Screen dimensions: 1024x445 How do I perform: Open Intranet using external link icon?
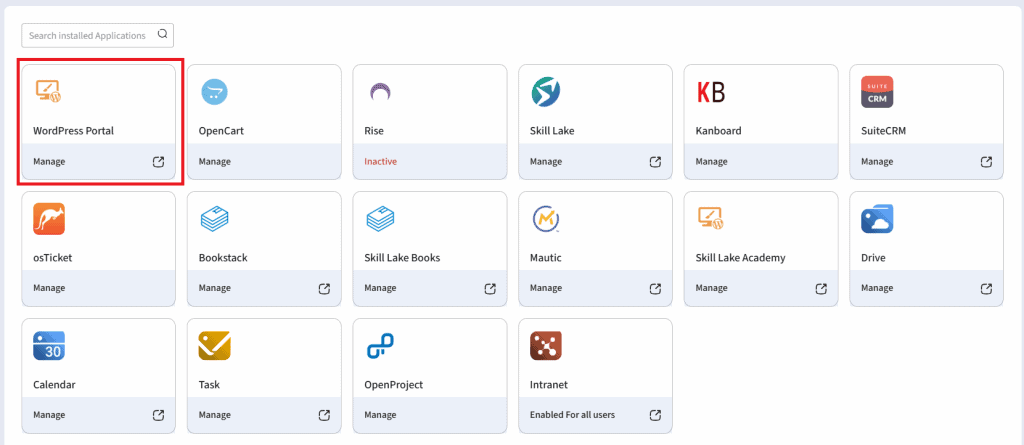pyautogui.click(x=655, y=415)
